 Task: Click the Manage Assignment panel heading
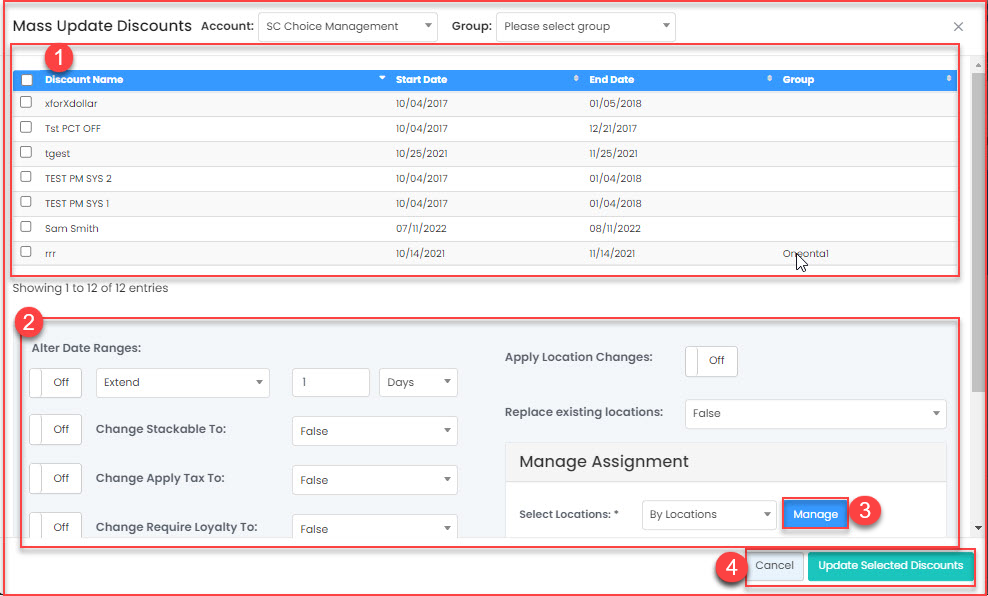click(604, 461)
